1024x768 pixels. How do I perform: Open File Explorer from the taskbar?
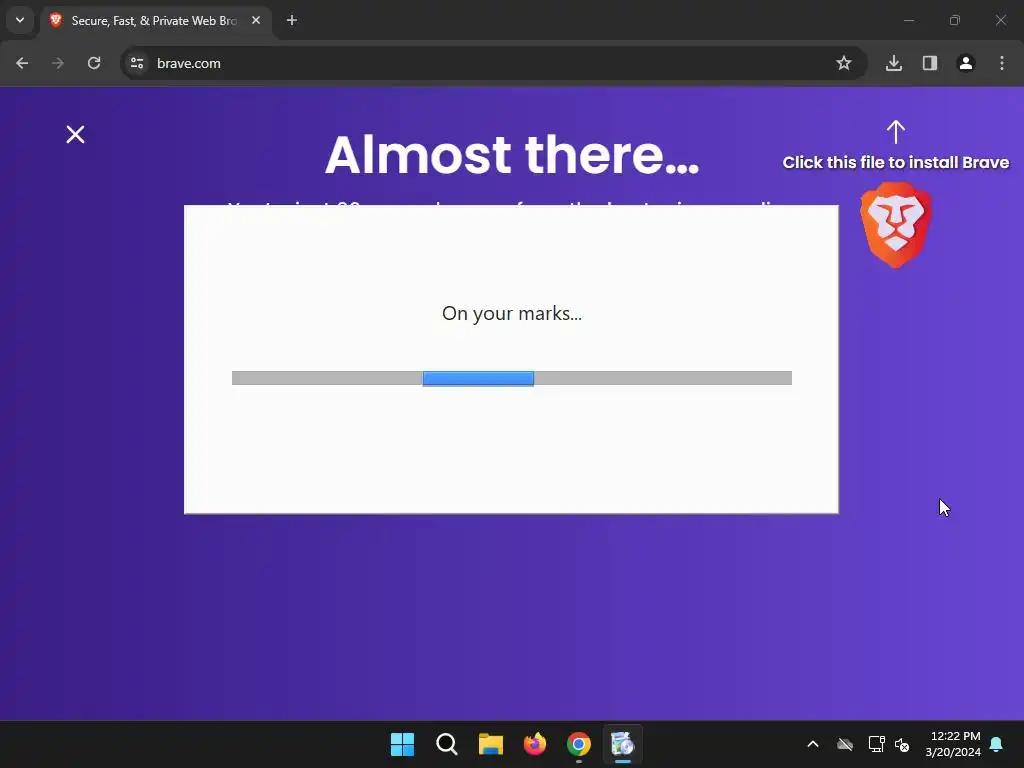pos(490,744)
